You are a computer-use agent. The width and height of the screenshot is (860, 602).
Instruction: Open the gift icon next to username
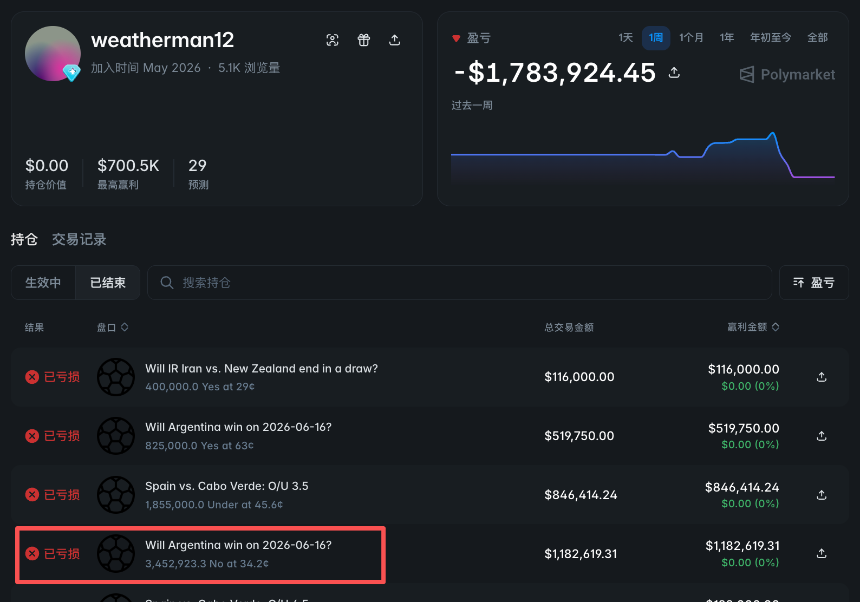[x=364, y=40]
